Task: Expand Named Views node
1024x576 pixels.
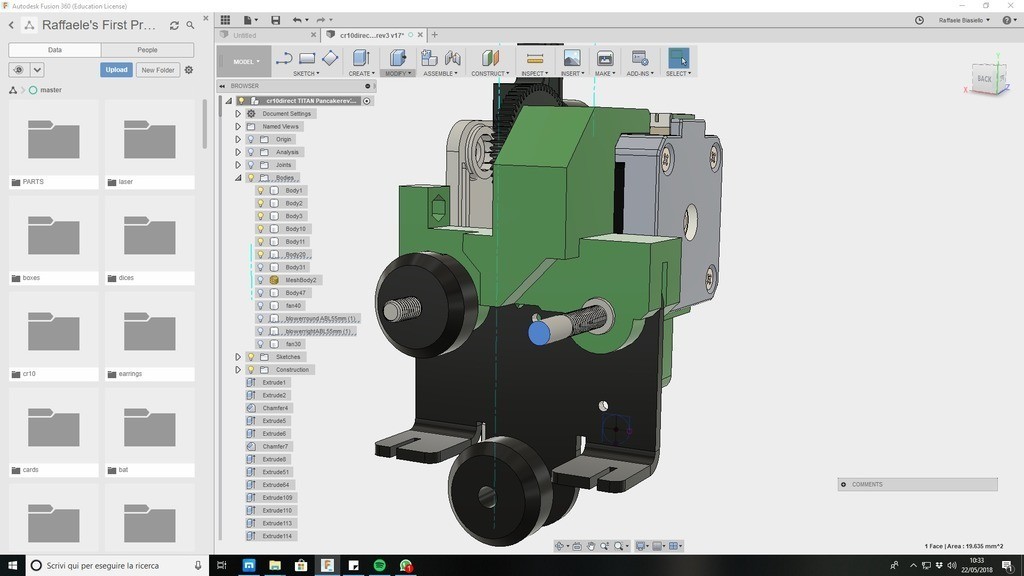Action: coord(238,127)
